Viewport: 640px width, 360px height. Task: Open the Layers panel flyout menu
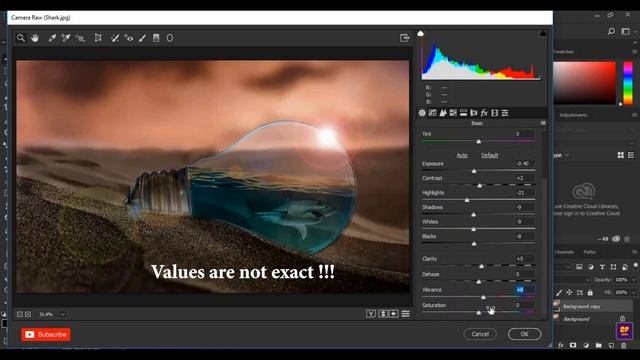(635, 252)
